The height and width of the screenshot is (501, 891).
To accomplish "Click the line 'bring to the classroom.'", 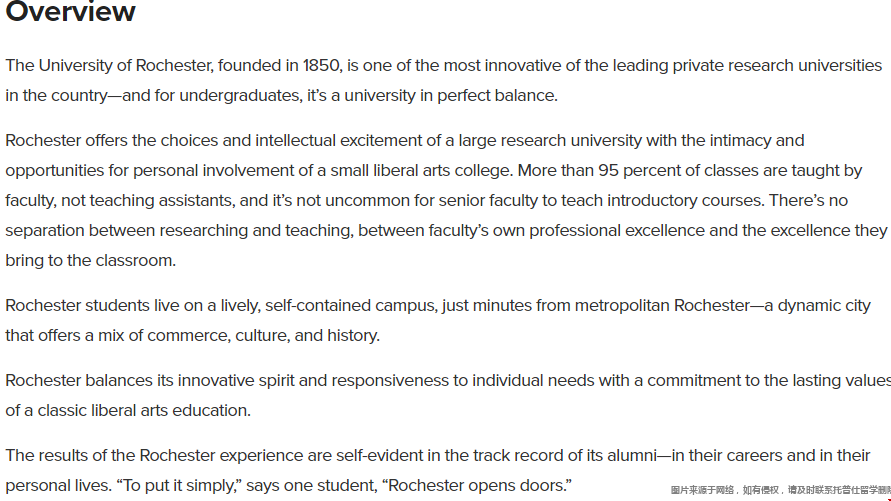I will [91, 260].
